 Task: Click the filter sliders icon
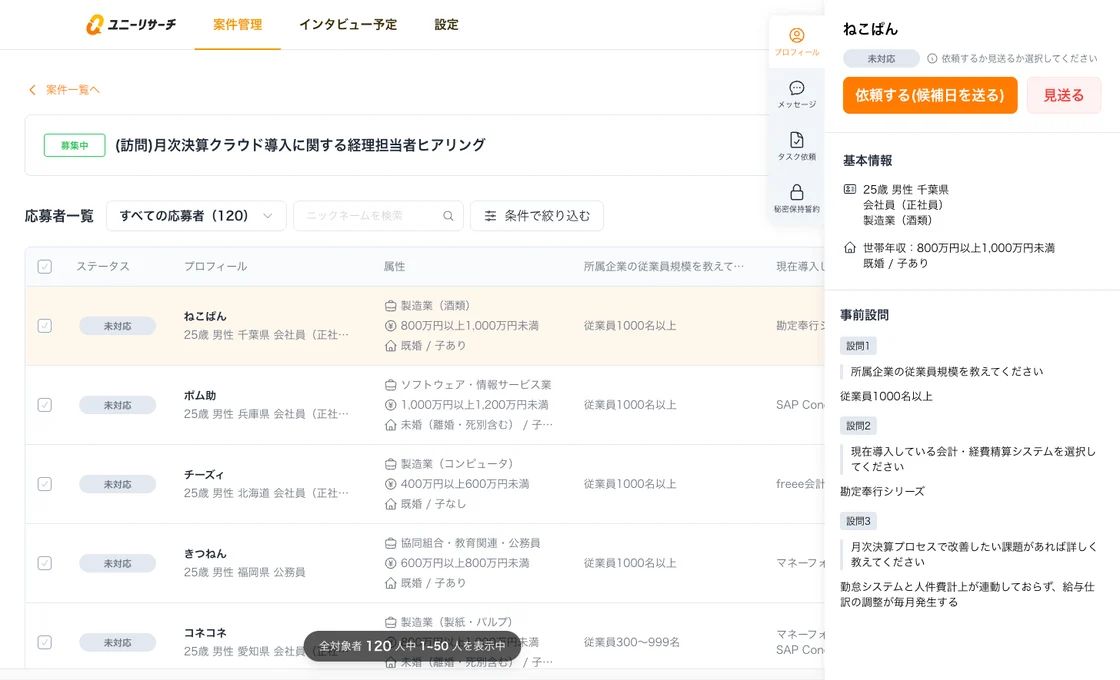click(x=490, y=216)
